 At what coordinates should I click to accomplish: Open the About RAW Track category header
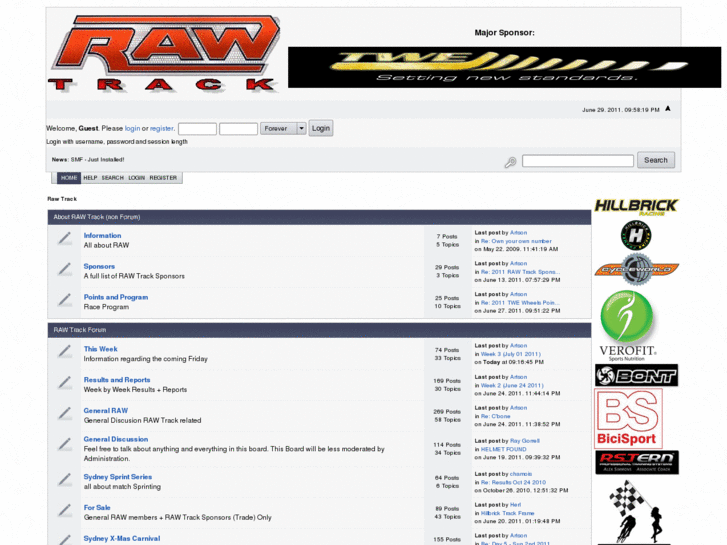[96, 217]
